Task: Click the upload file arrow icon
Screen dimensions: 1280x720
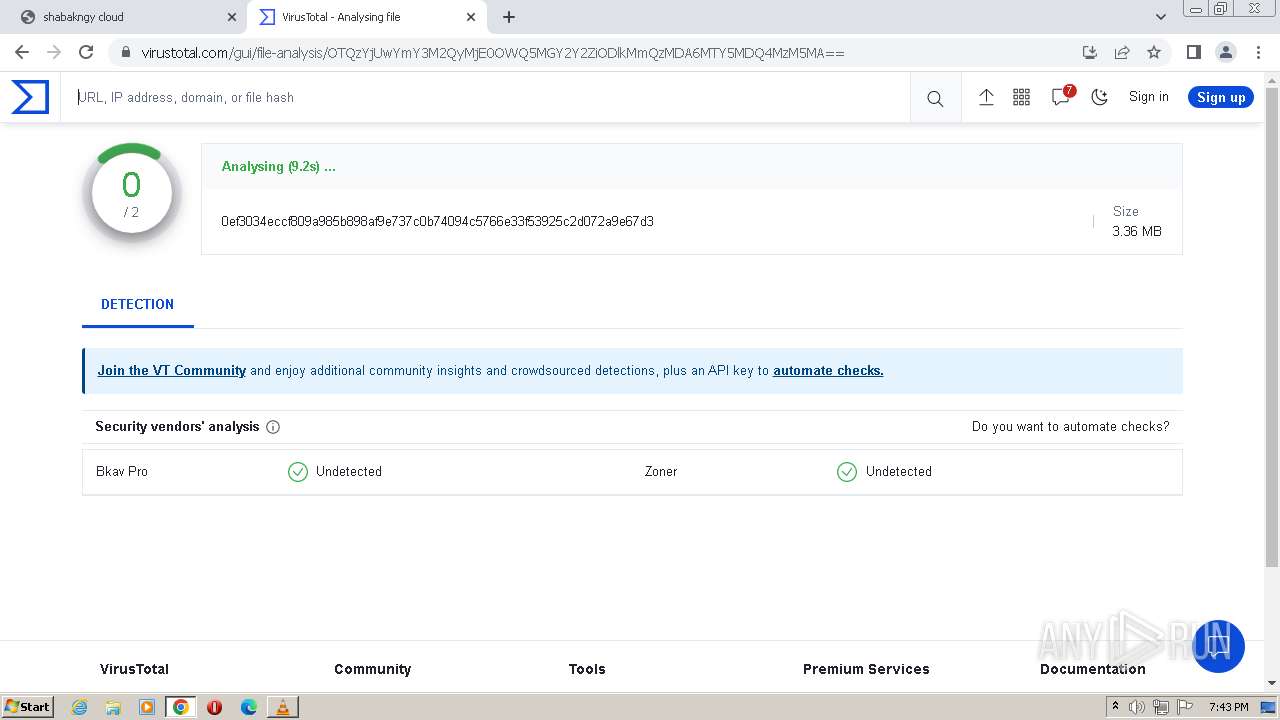Action: click(x=986, y=97)
